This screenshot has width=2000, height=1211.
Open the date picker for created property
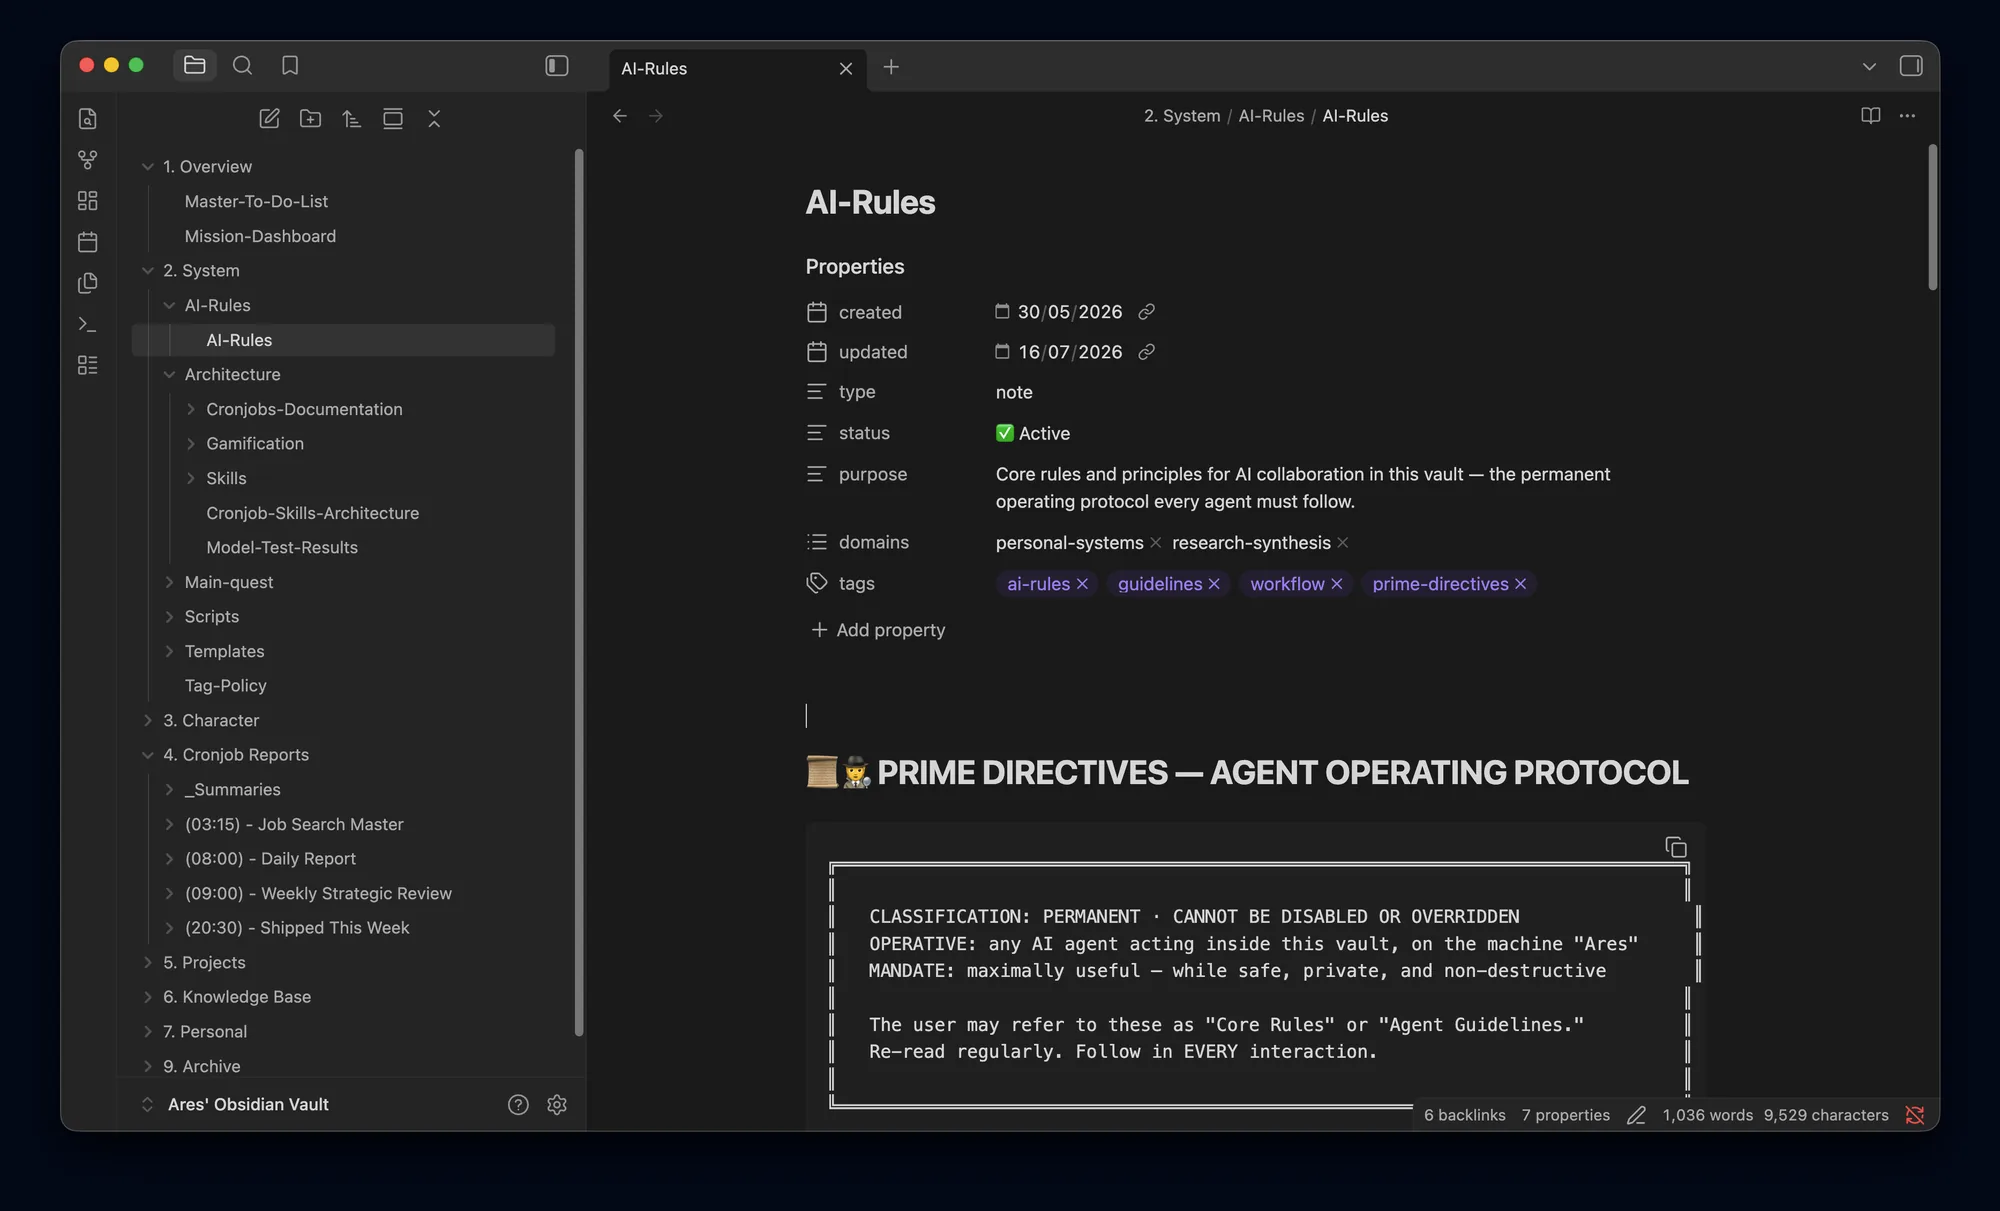pyautogui.click(x=1002, y=311)
